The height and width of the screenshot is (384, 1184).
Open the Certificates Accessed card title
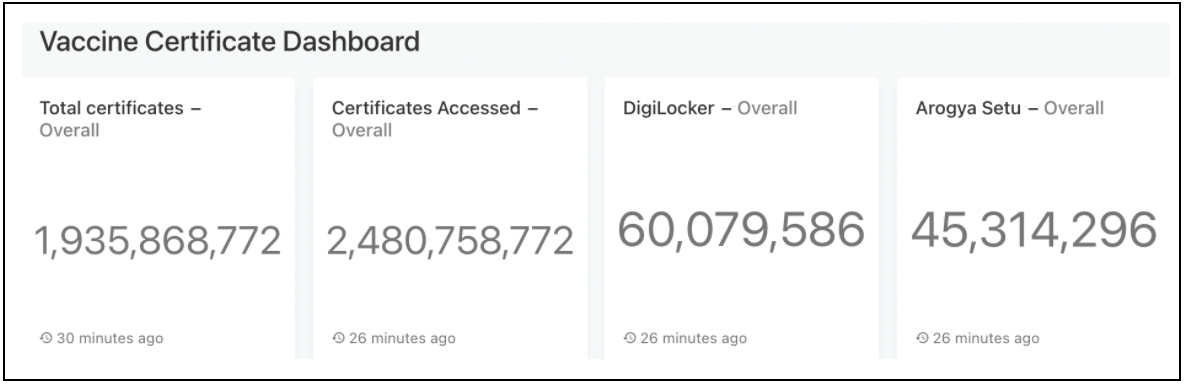pos(427,108)
